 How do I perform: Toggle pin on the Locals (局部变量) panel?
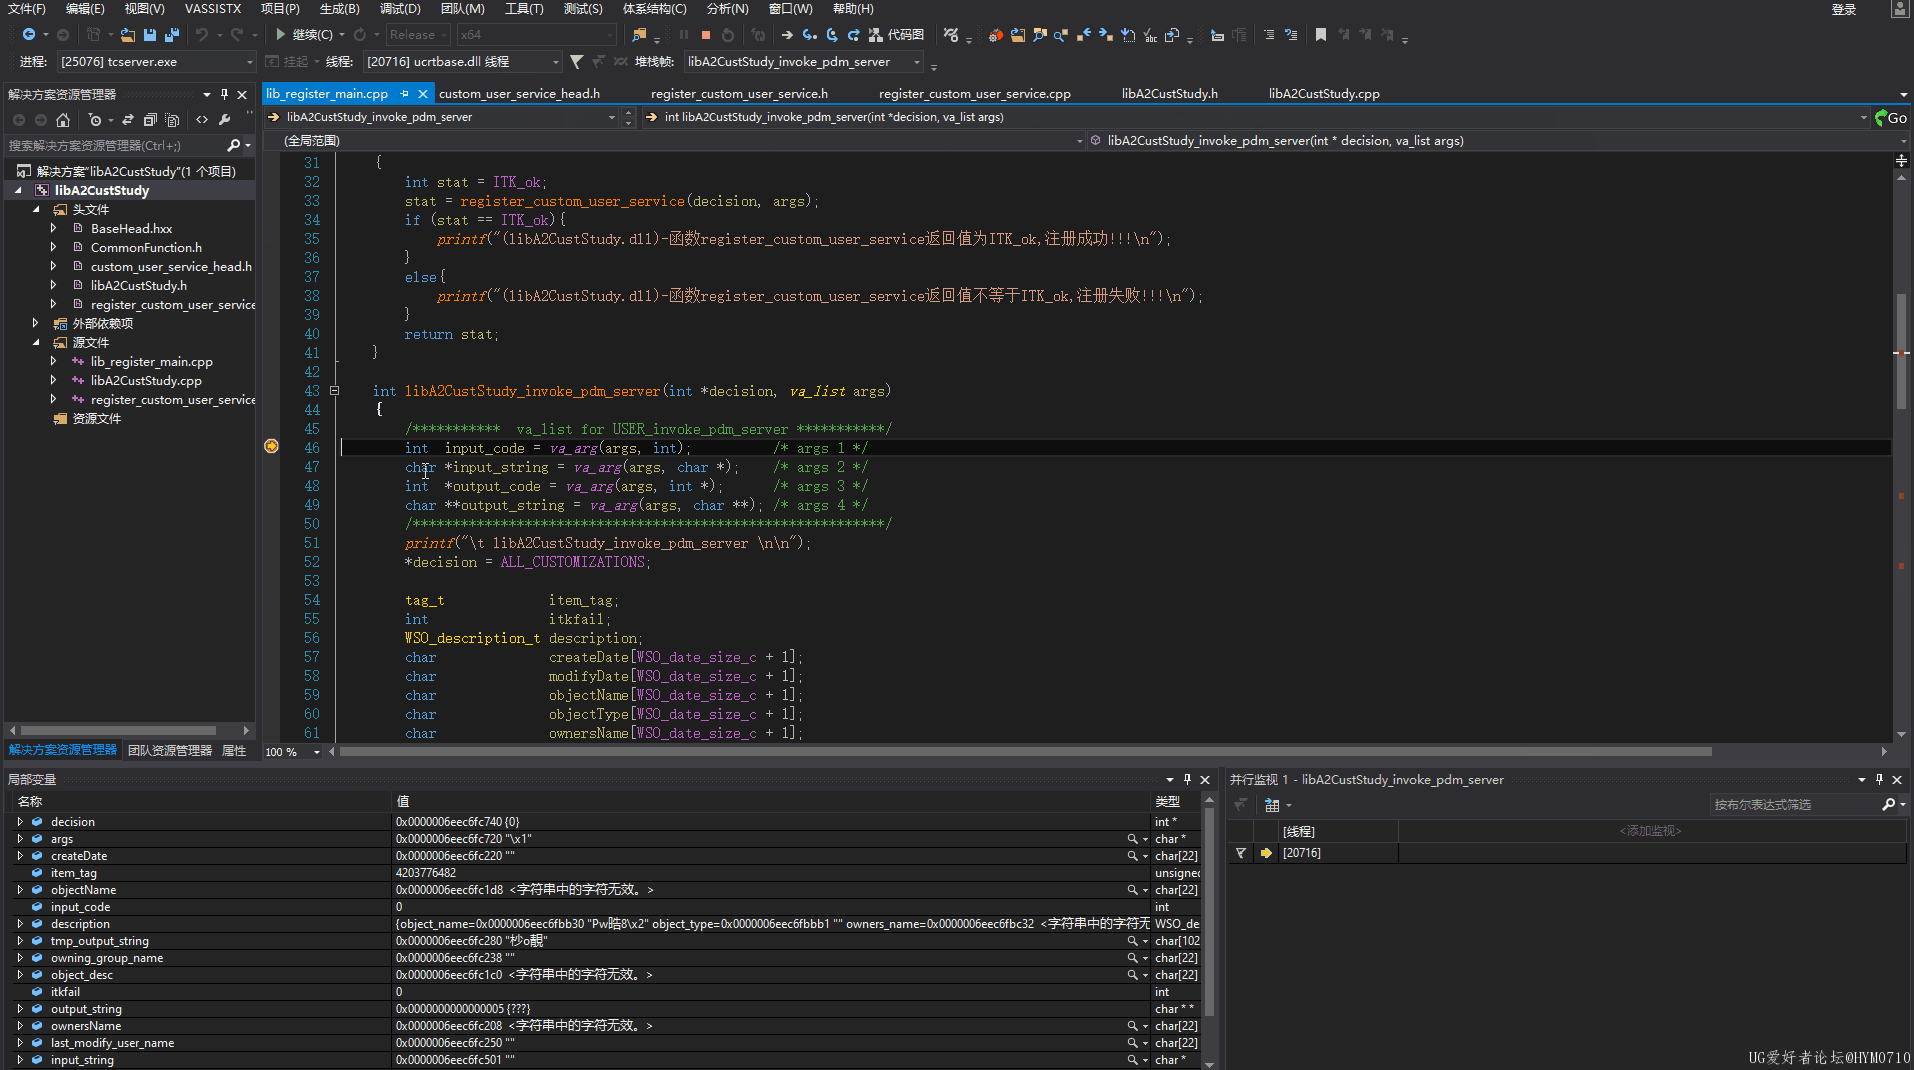(1188, 780)
